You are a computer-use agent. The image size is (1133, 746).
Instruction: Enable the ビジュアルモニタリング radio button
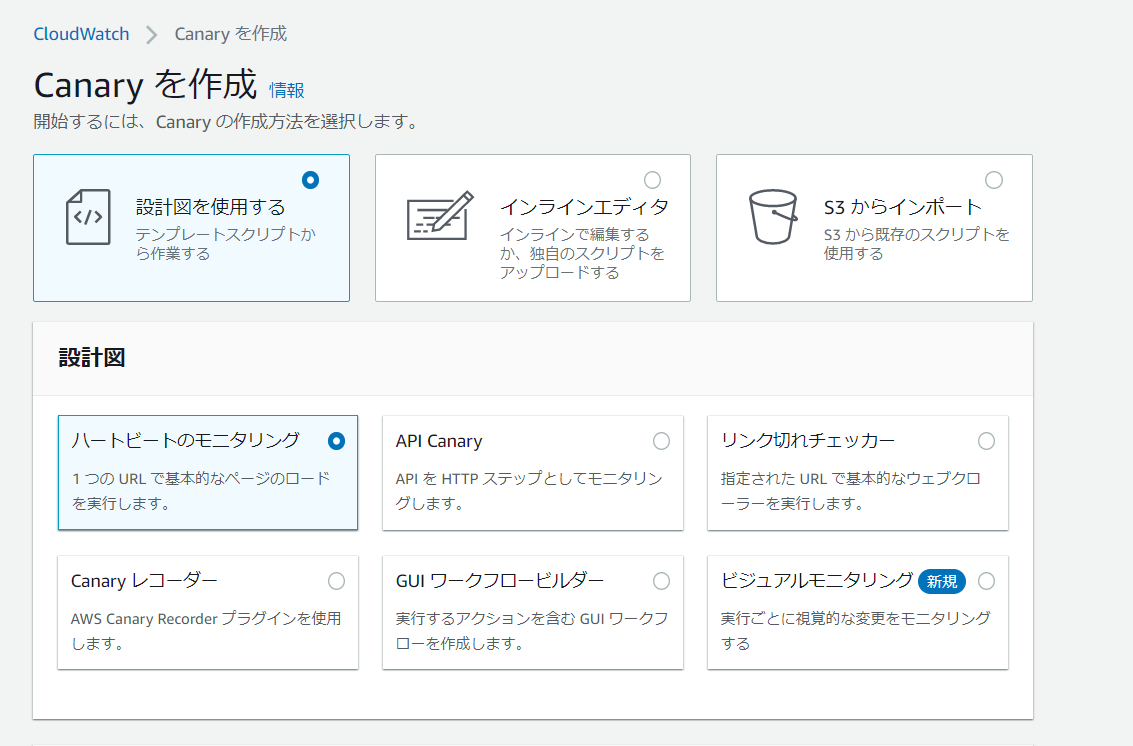pyautogui.click(x=986, y=581)
